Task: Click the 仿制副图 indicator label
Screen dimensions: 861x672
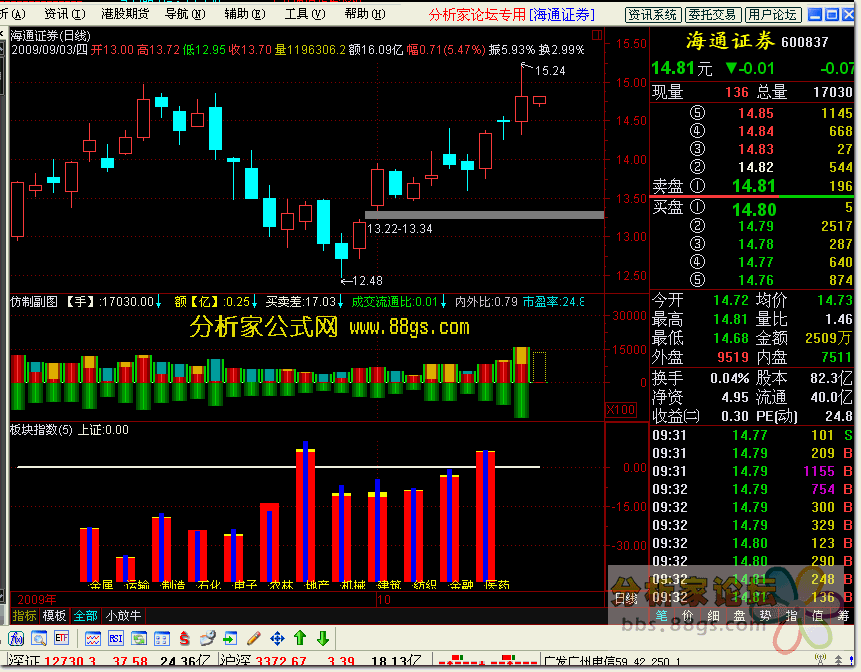Action: tap(34, 301)
